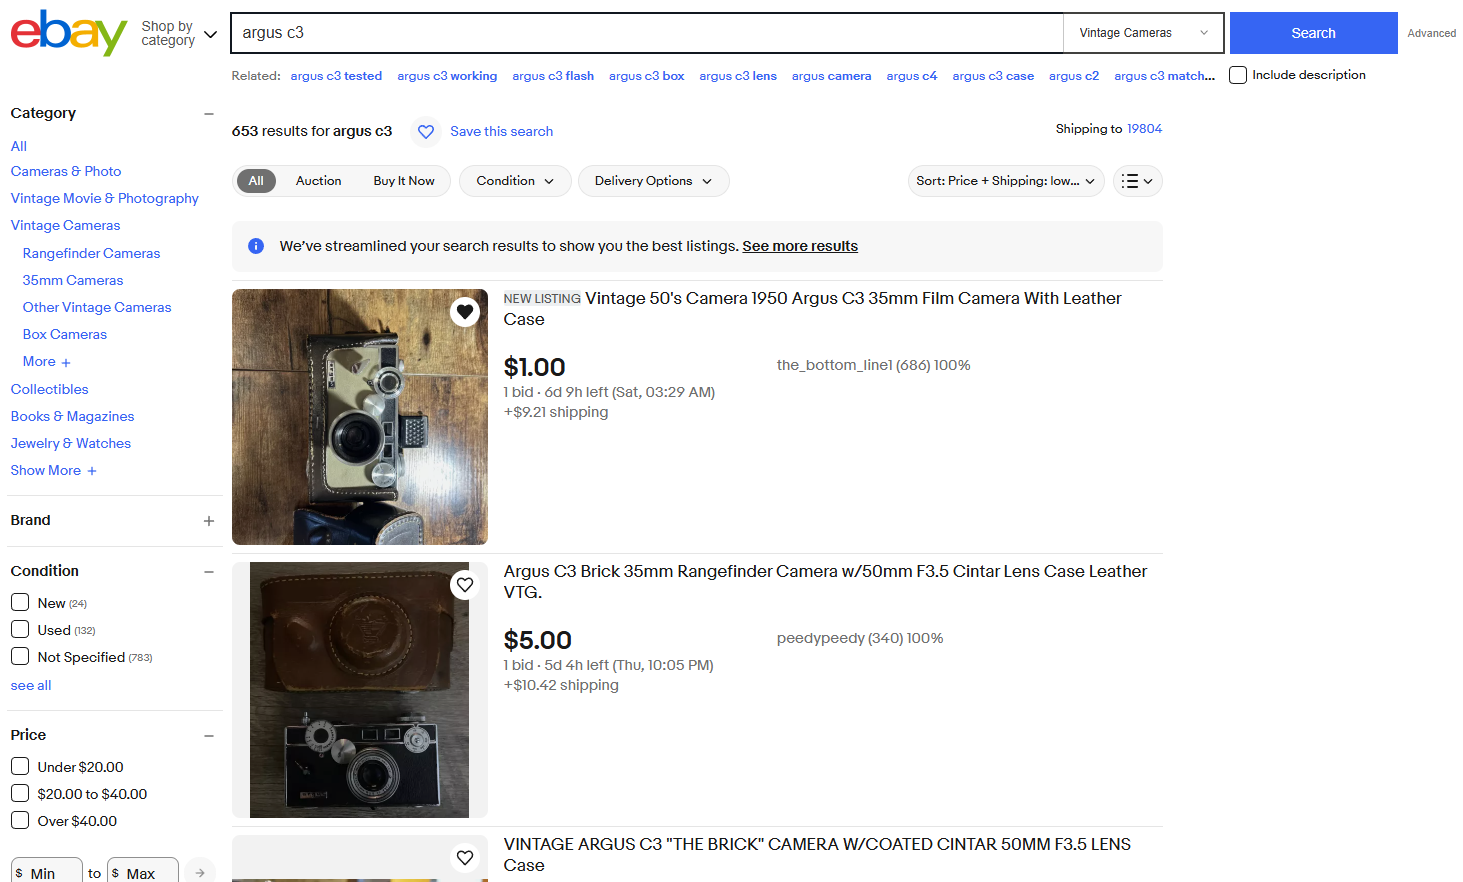Watch the VINTAGE ARGUS C3 "THE BRICK" listing heart

point(465,857)
